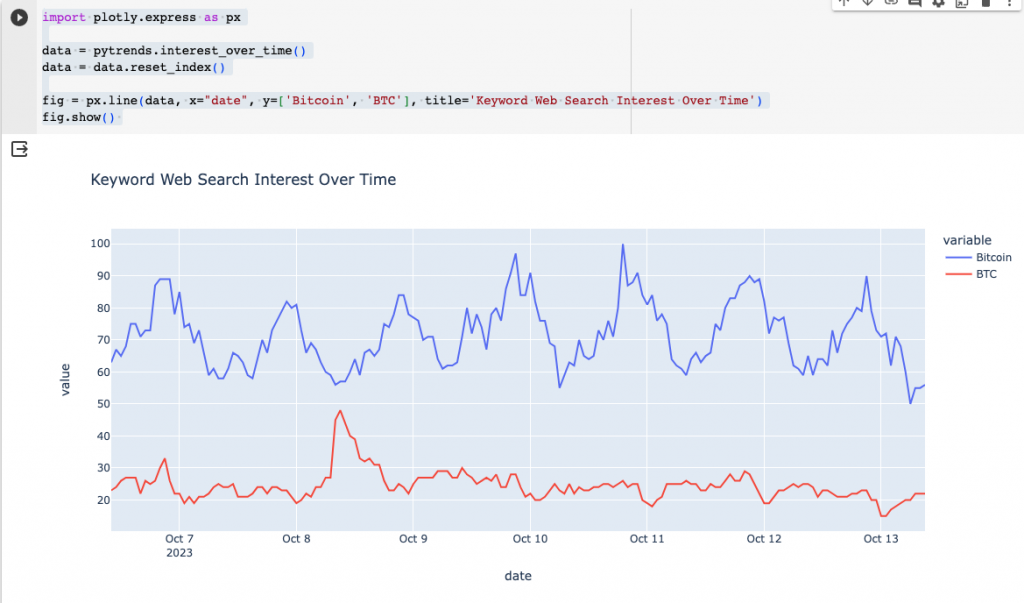
Task: Click the chart title 'Keyword Web Search Interest Over Time'
Action: pyautogui.click(x=243, y=180)
